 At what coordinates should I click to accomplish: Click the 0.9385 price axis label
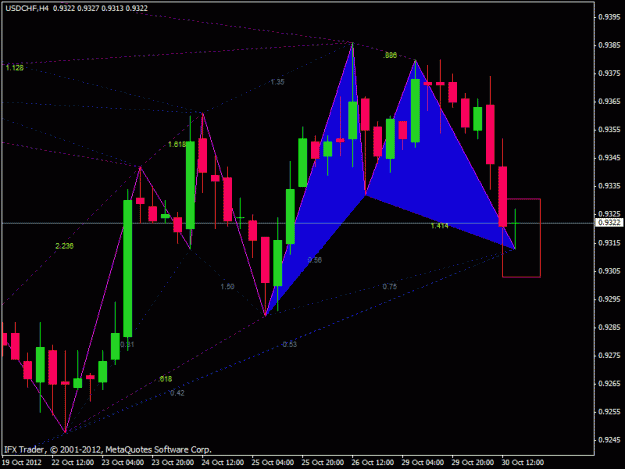609,45
